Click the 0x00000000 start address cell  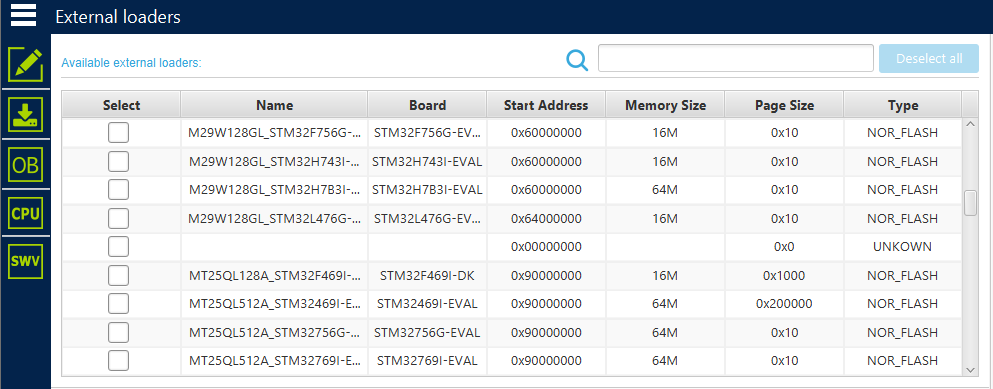coord(546,246)
